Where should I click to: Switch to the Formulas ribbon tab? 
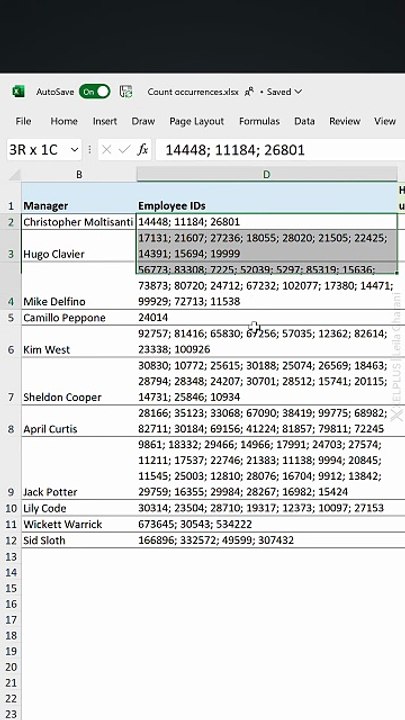coord(259,121)
